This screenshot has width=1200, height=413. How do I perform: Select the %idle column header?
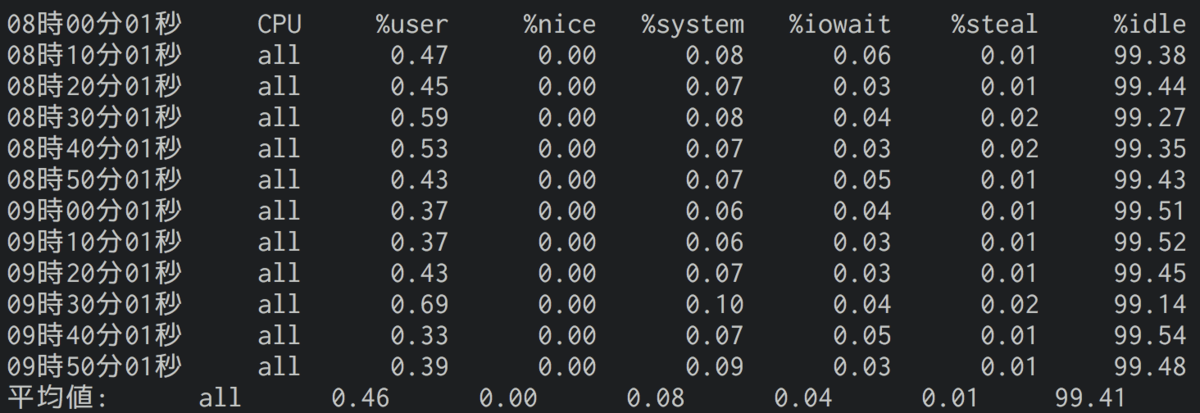pyautogui.click(x=1149, y=25)
